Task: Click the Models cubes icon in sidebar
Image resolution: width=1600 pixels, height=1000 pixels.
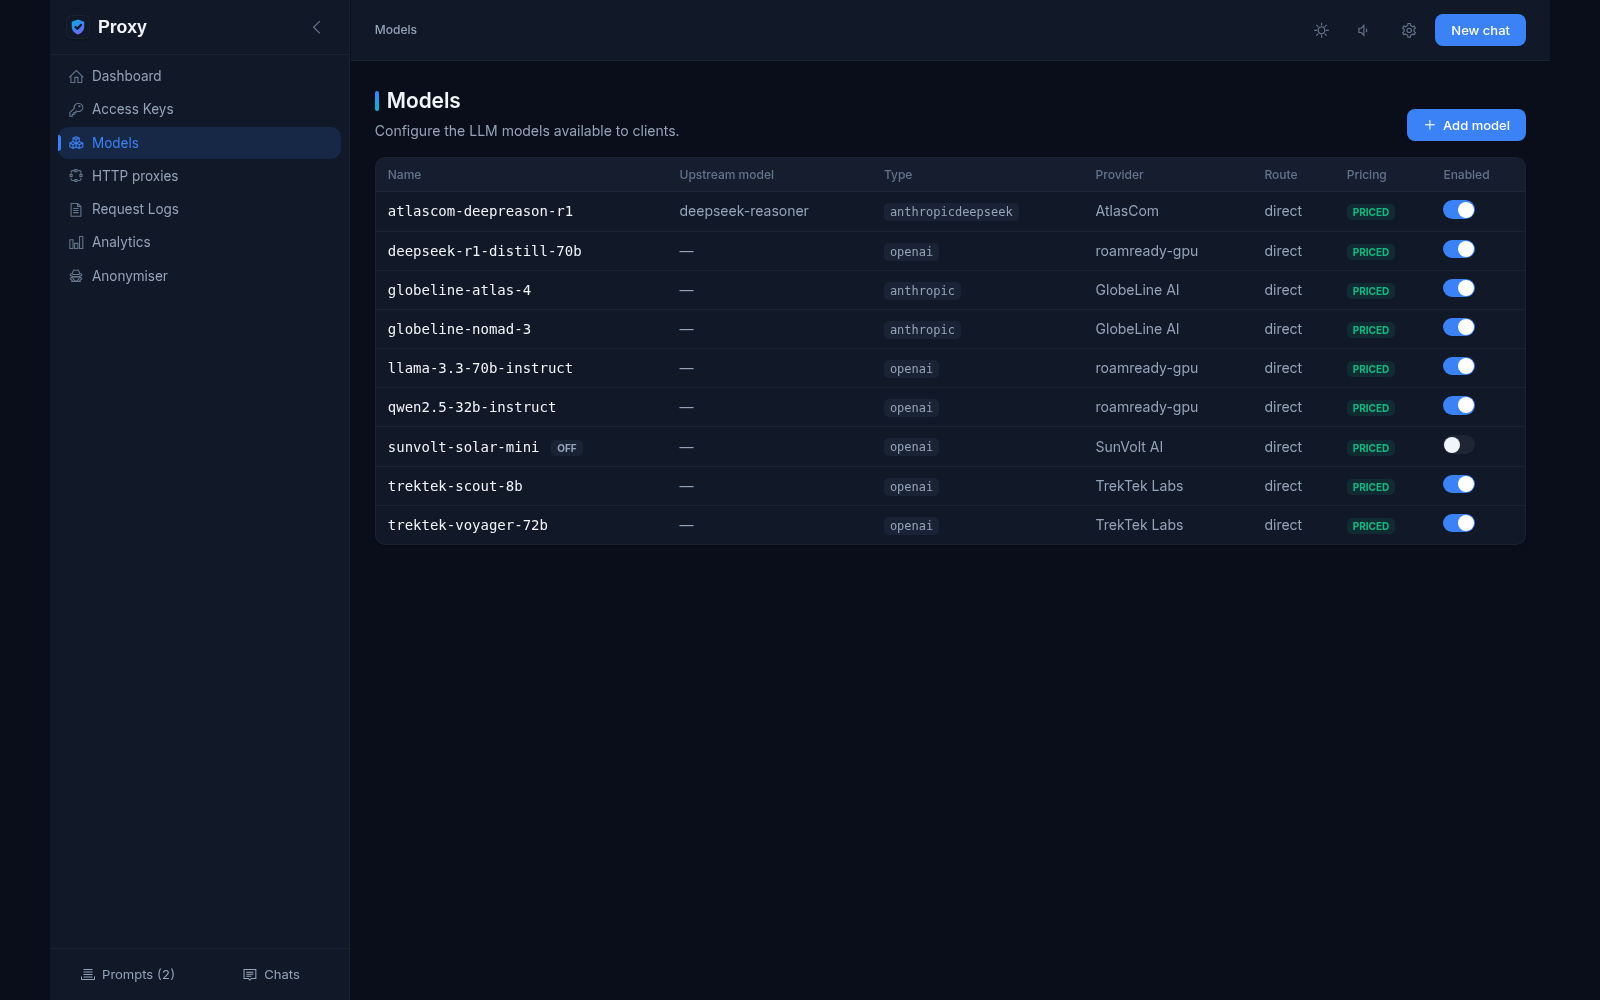Action: [x=76, y=143]
